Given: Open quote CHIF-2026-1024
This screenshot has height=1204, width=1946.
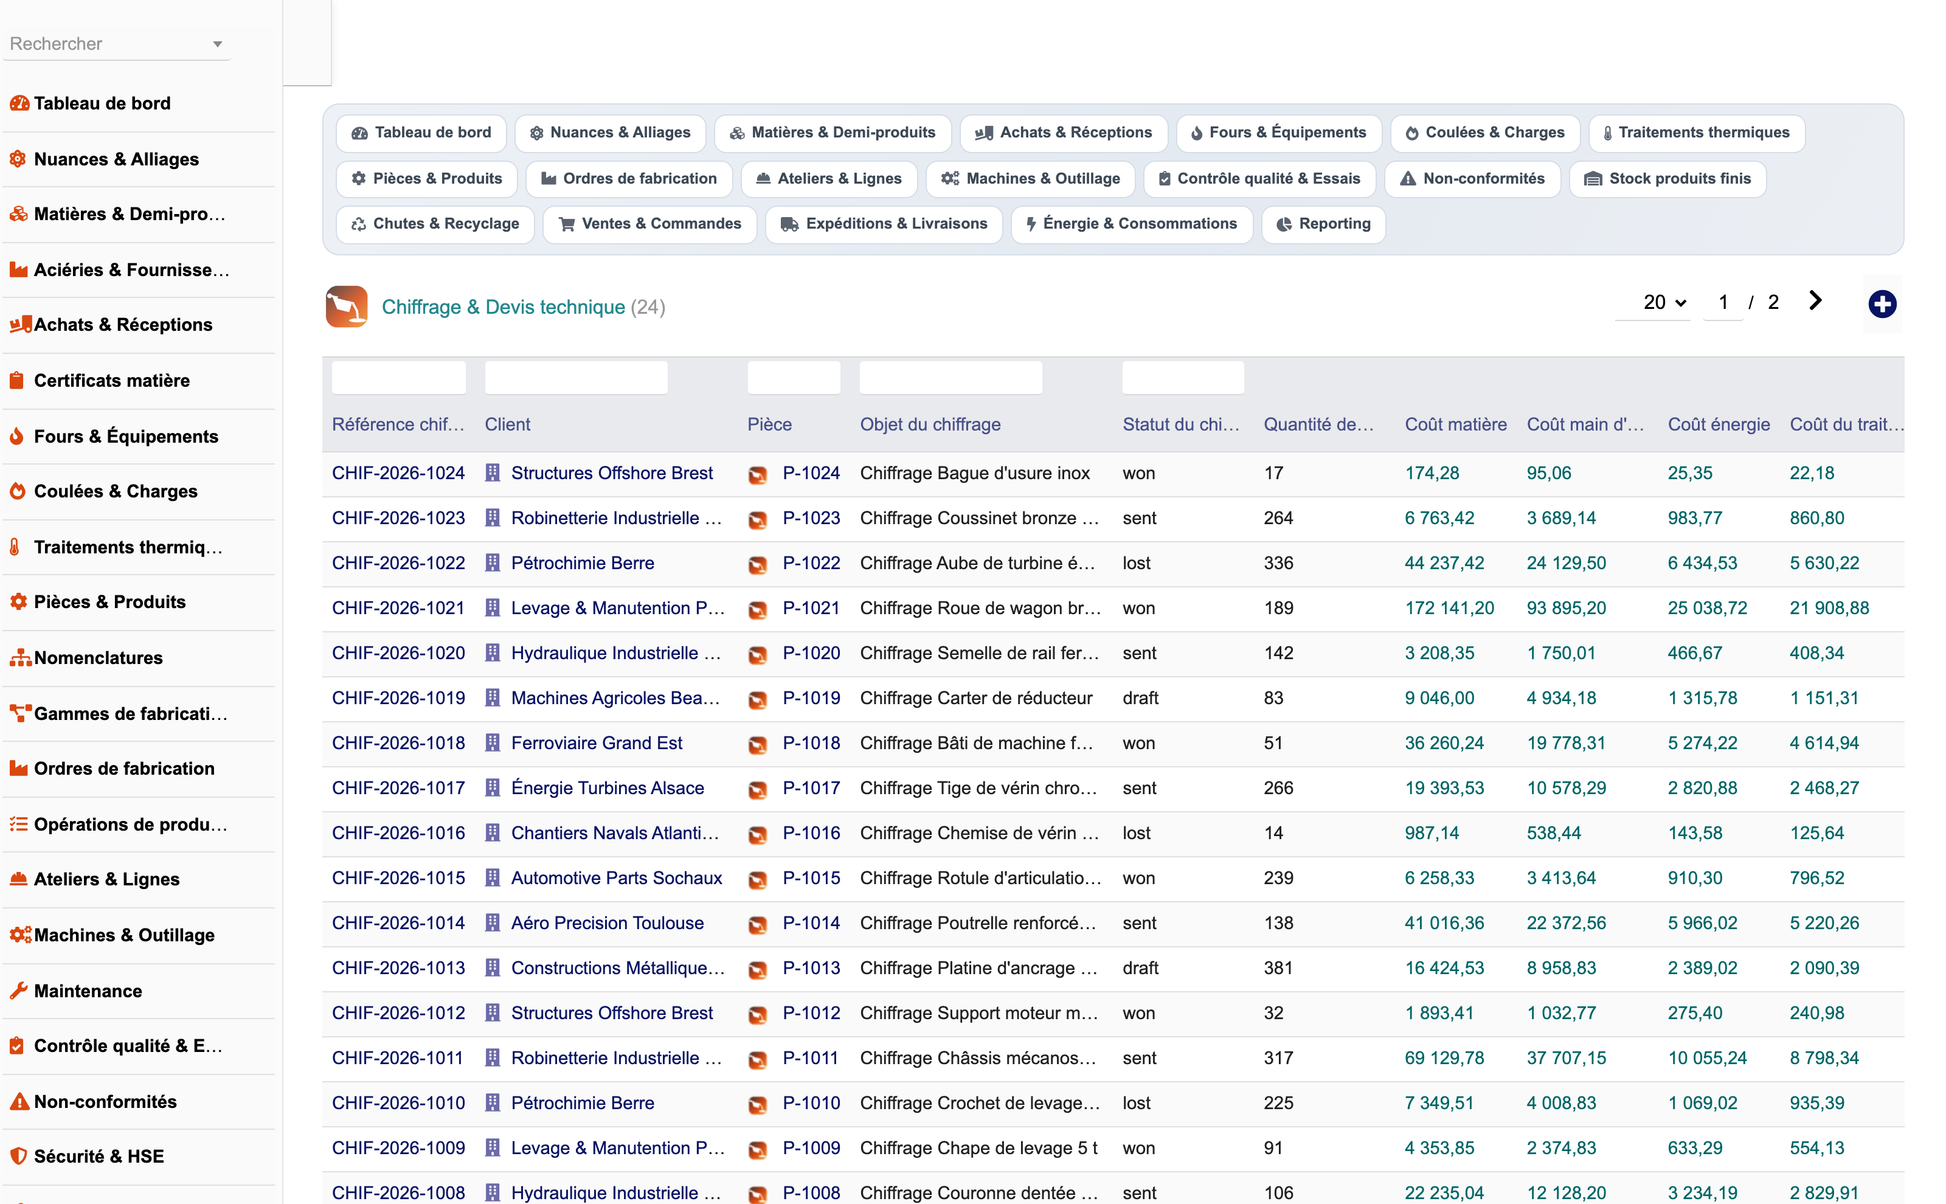Looking at the screenshot, I should tap(398, 473).
